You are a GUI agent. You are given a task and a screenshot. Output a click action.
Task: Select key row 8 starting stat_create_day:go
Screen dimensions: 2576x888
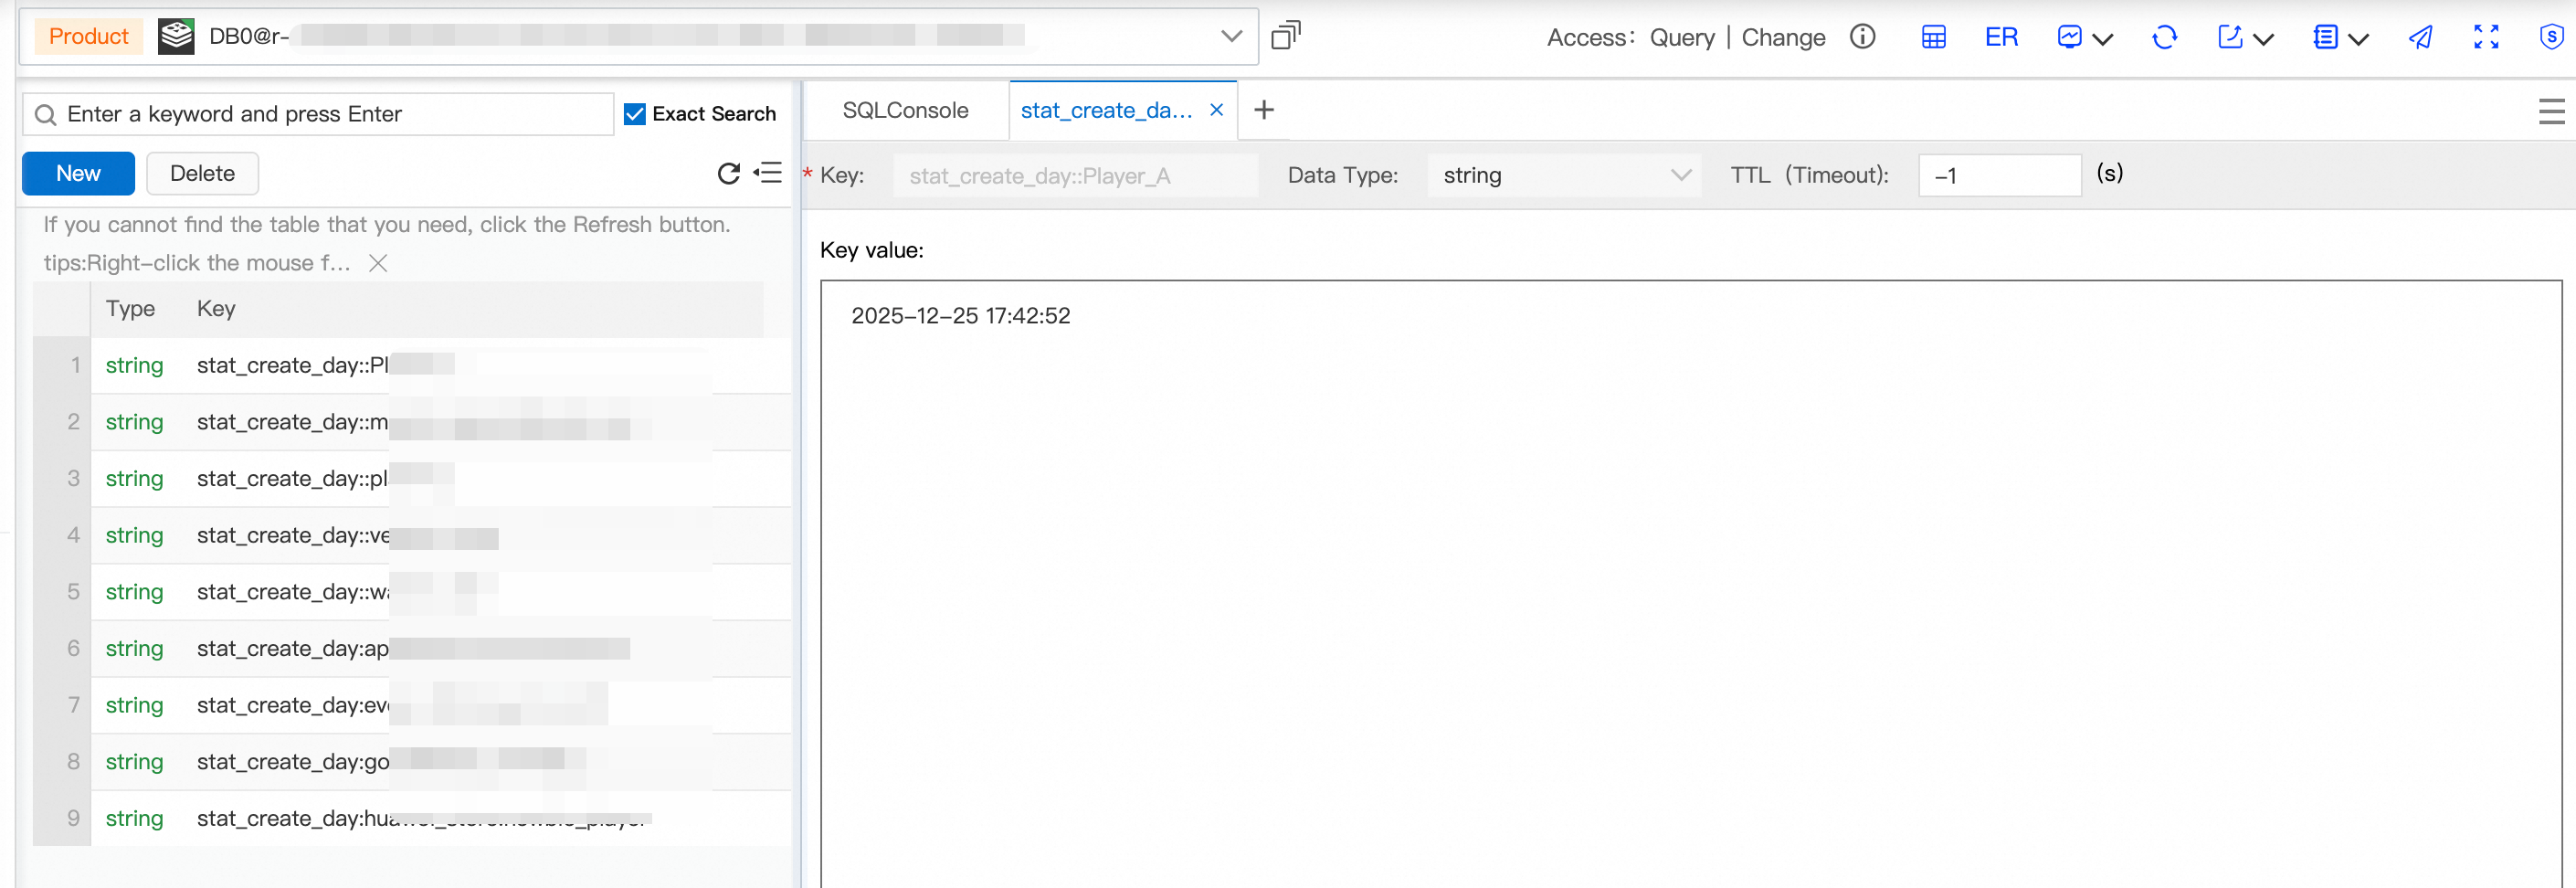click(412, 762)
